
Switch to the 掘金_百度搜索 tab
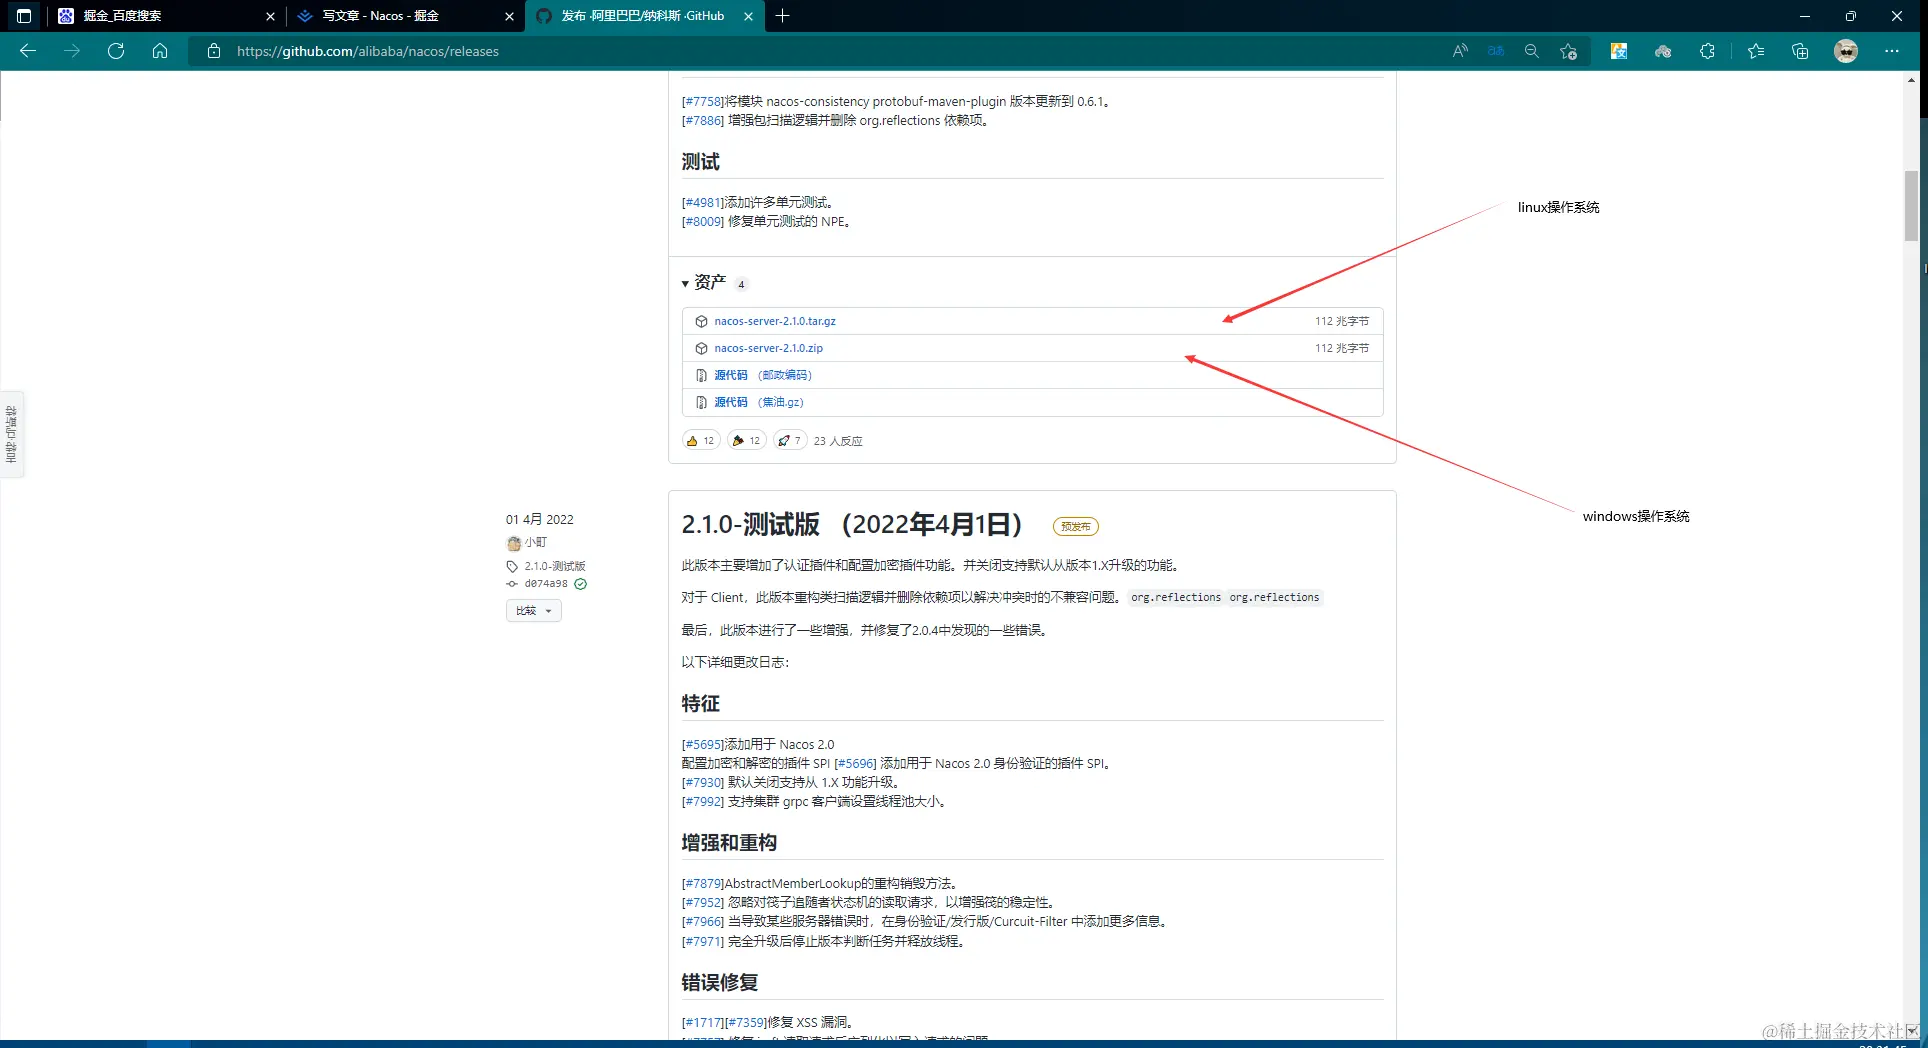click(167, 16)
